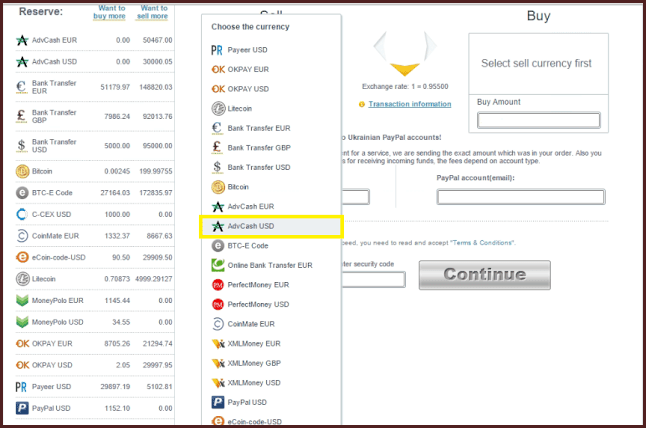This screenshot has width=646, height=428.
Task: Click Payeer USD value 29897.19
Action: click(x=115, y=387)
